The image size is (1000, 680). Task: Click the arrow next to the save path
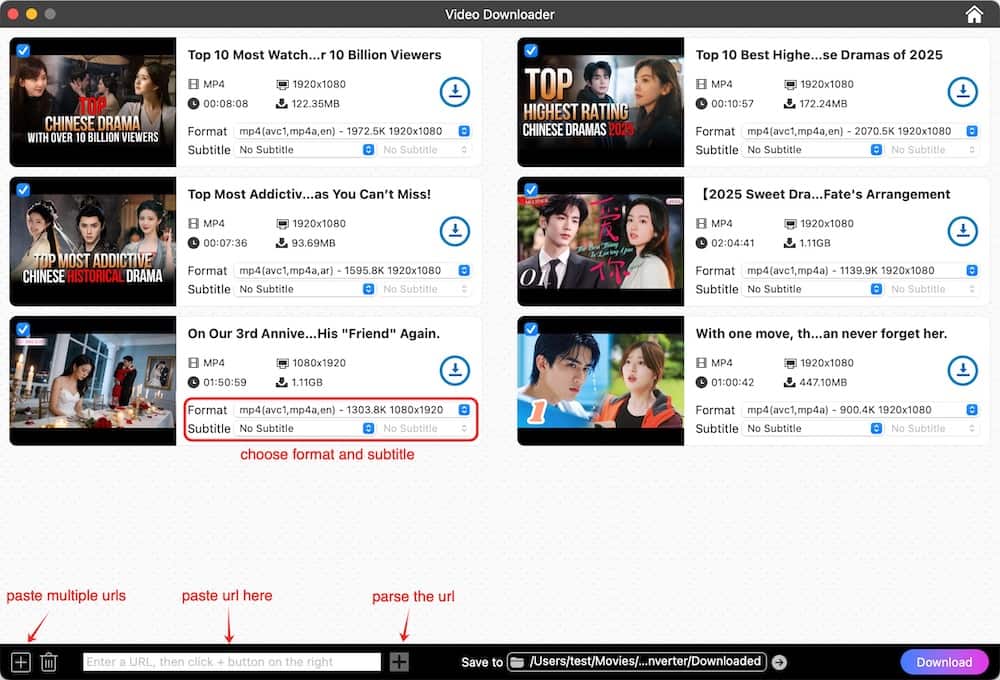click(x=778, y=661)
